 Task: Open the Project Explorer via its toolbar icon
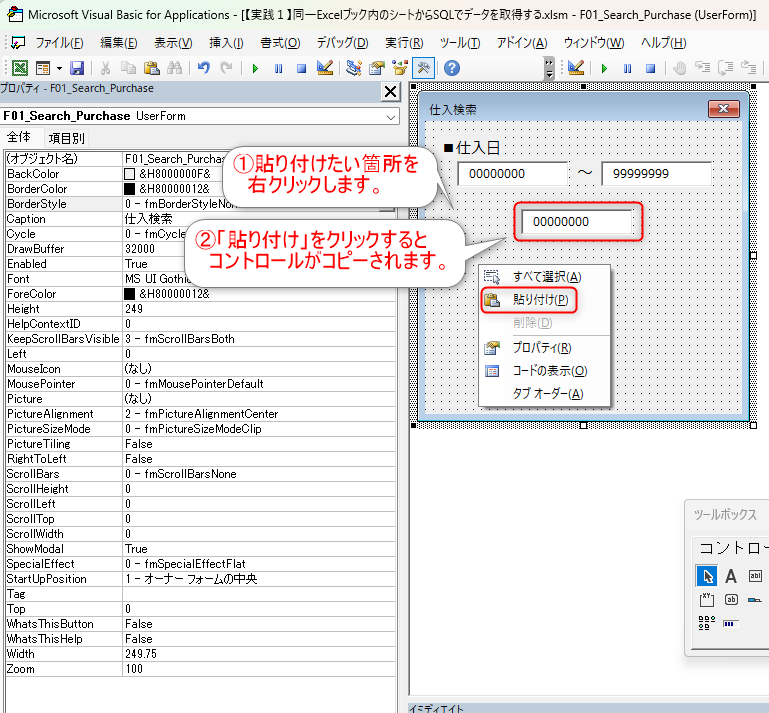(353, 68)
